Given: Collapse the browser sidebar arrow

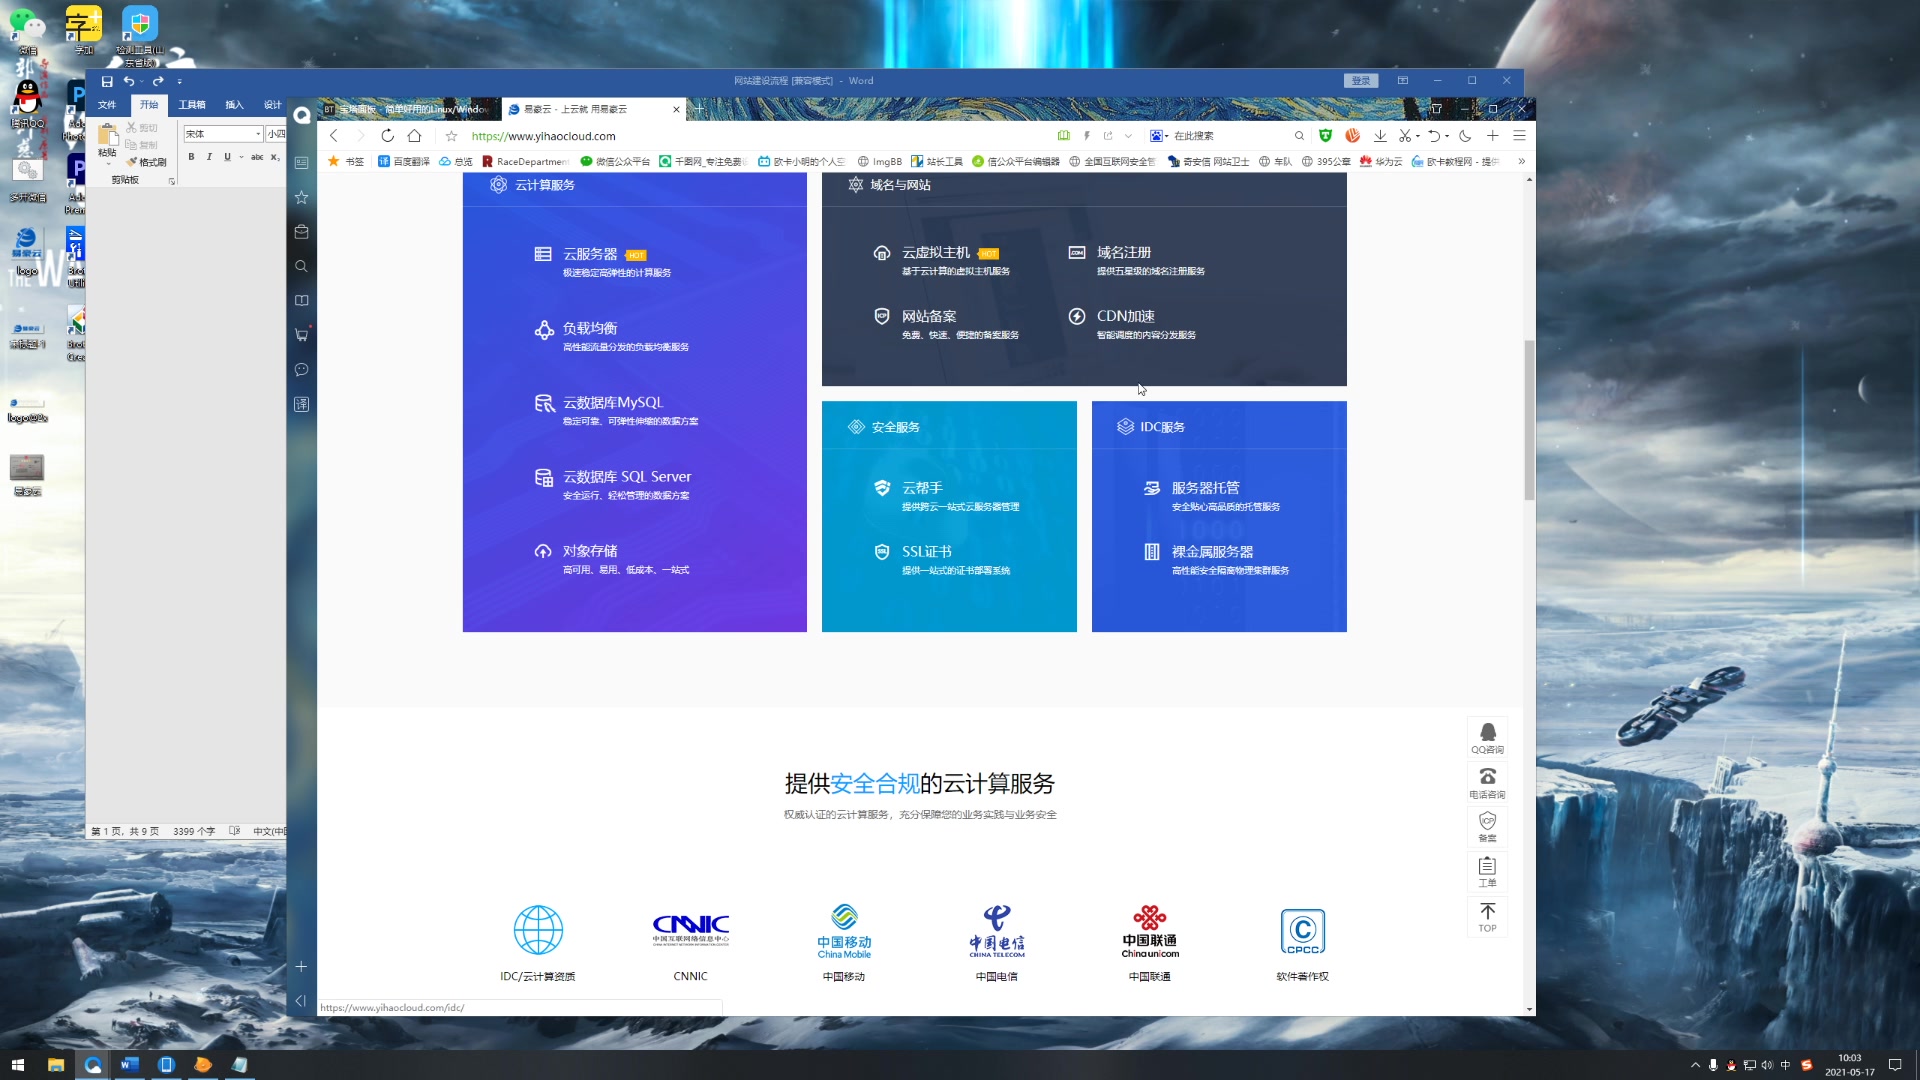Looking at the screenshot, I should click(301, 1000).
